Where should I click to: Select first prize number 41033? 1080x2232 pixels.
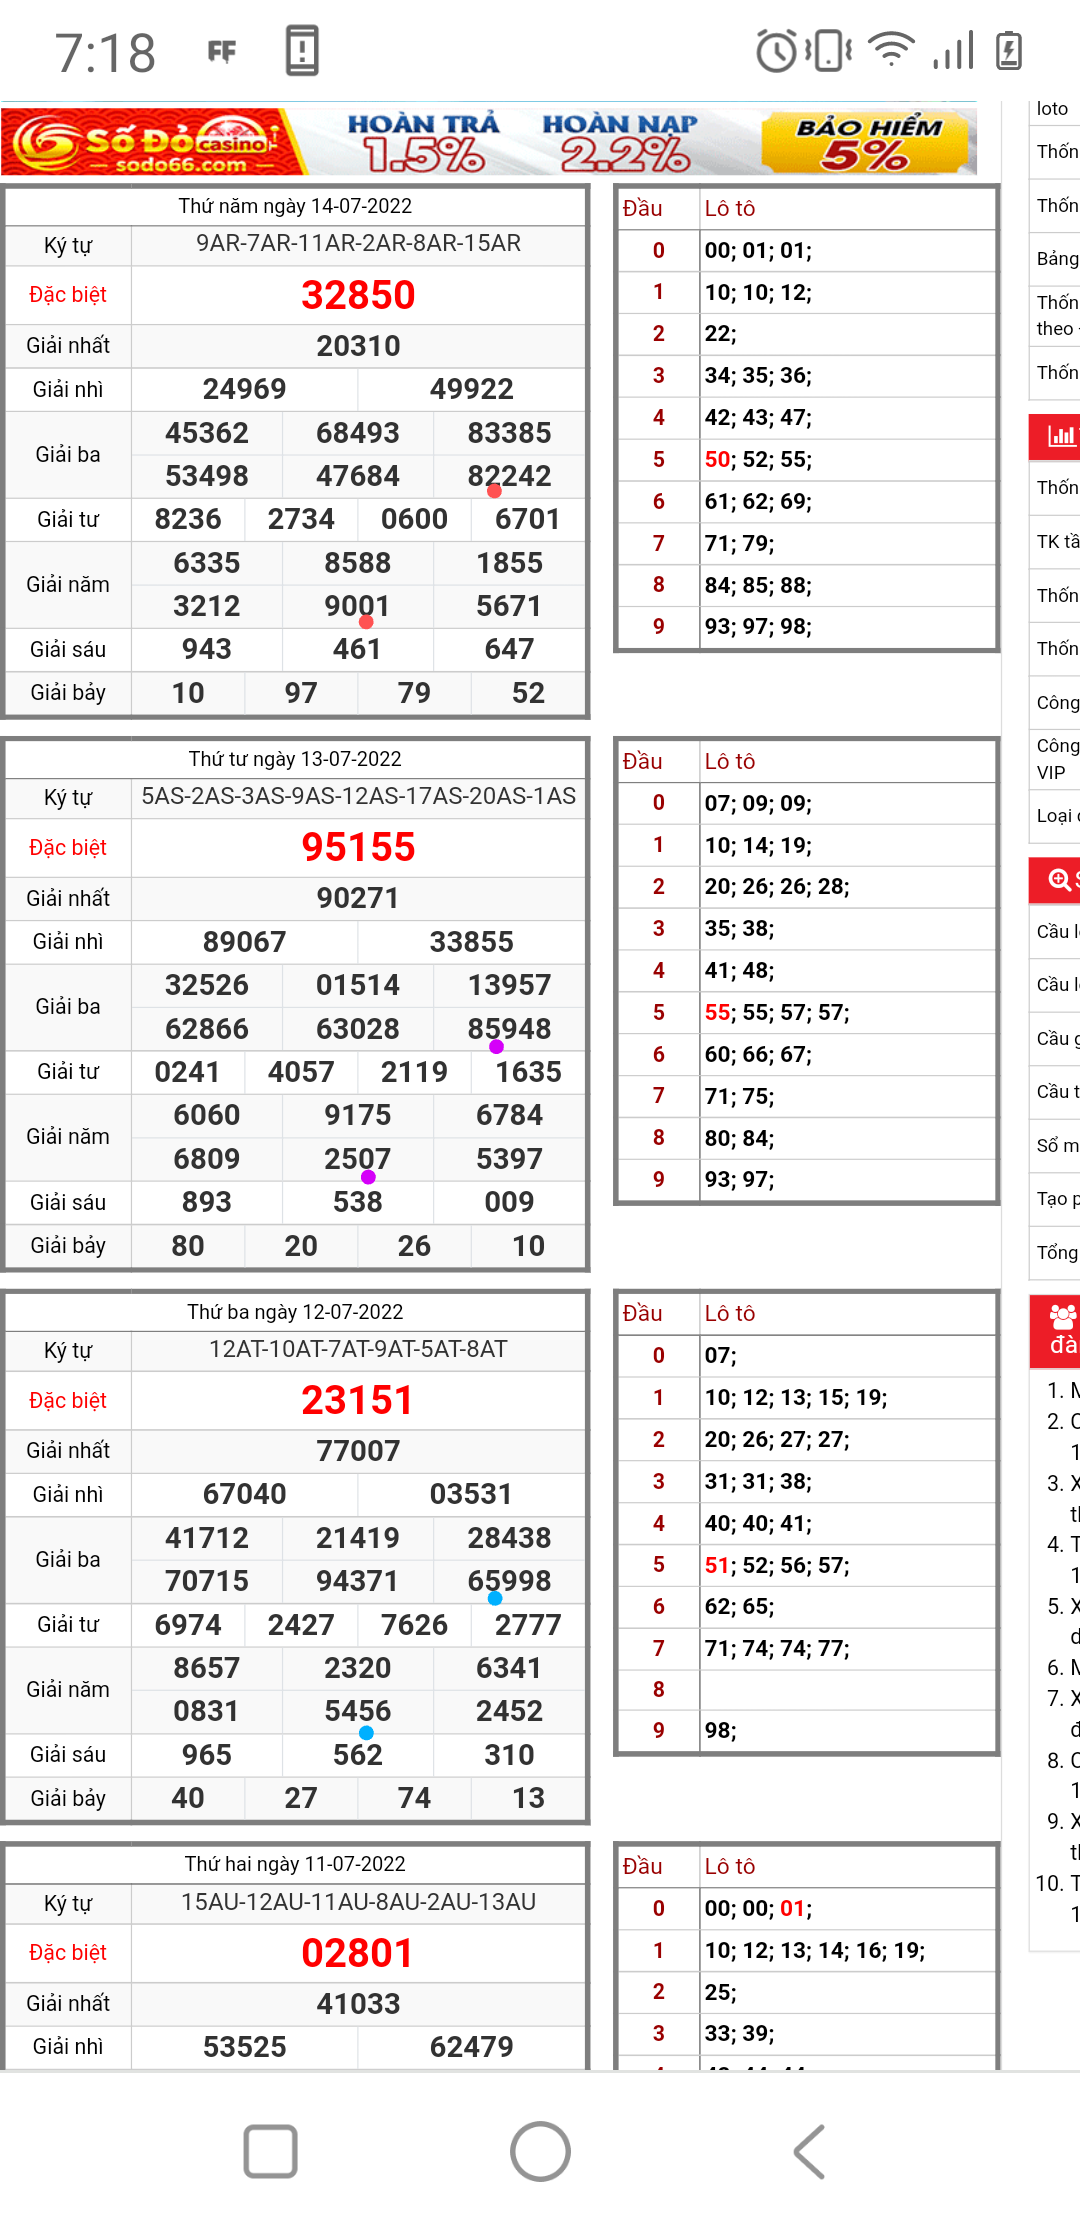click(x=358, y=2004)
